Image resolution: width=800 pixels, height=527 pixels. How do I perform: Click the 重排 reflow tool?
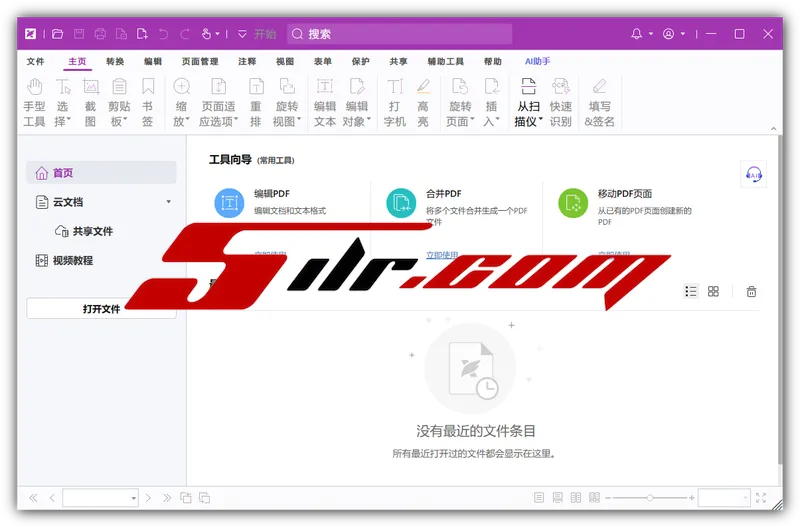coord(256,103)
